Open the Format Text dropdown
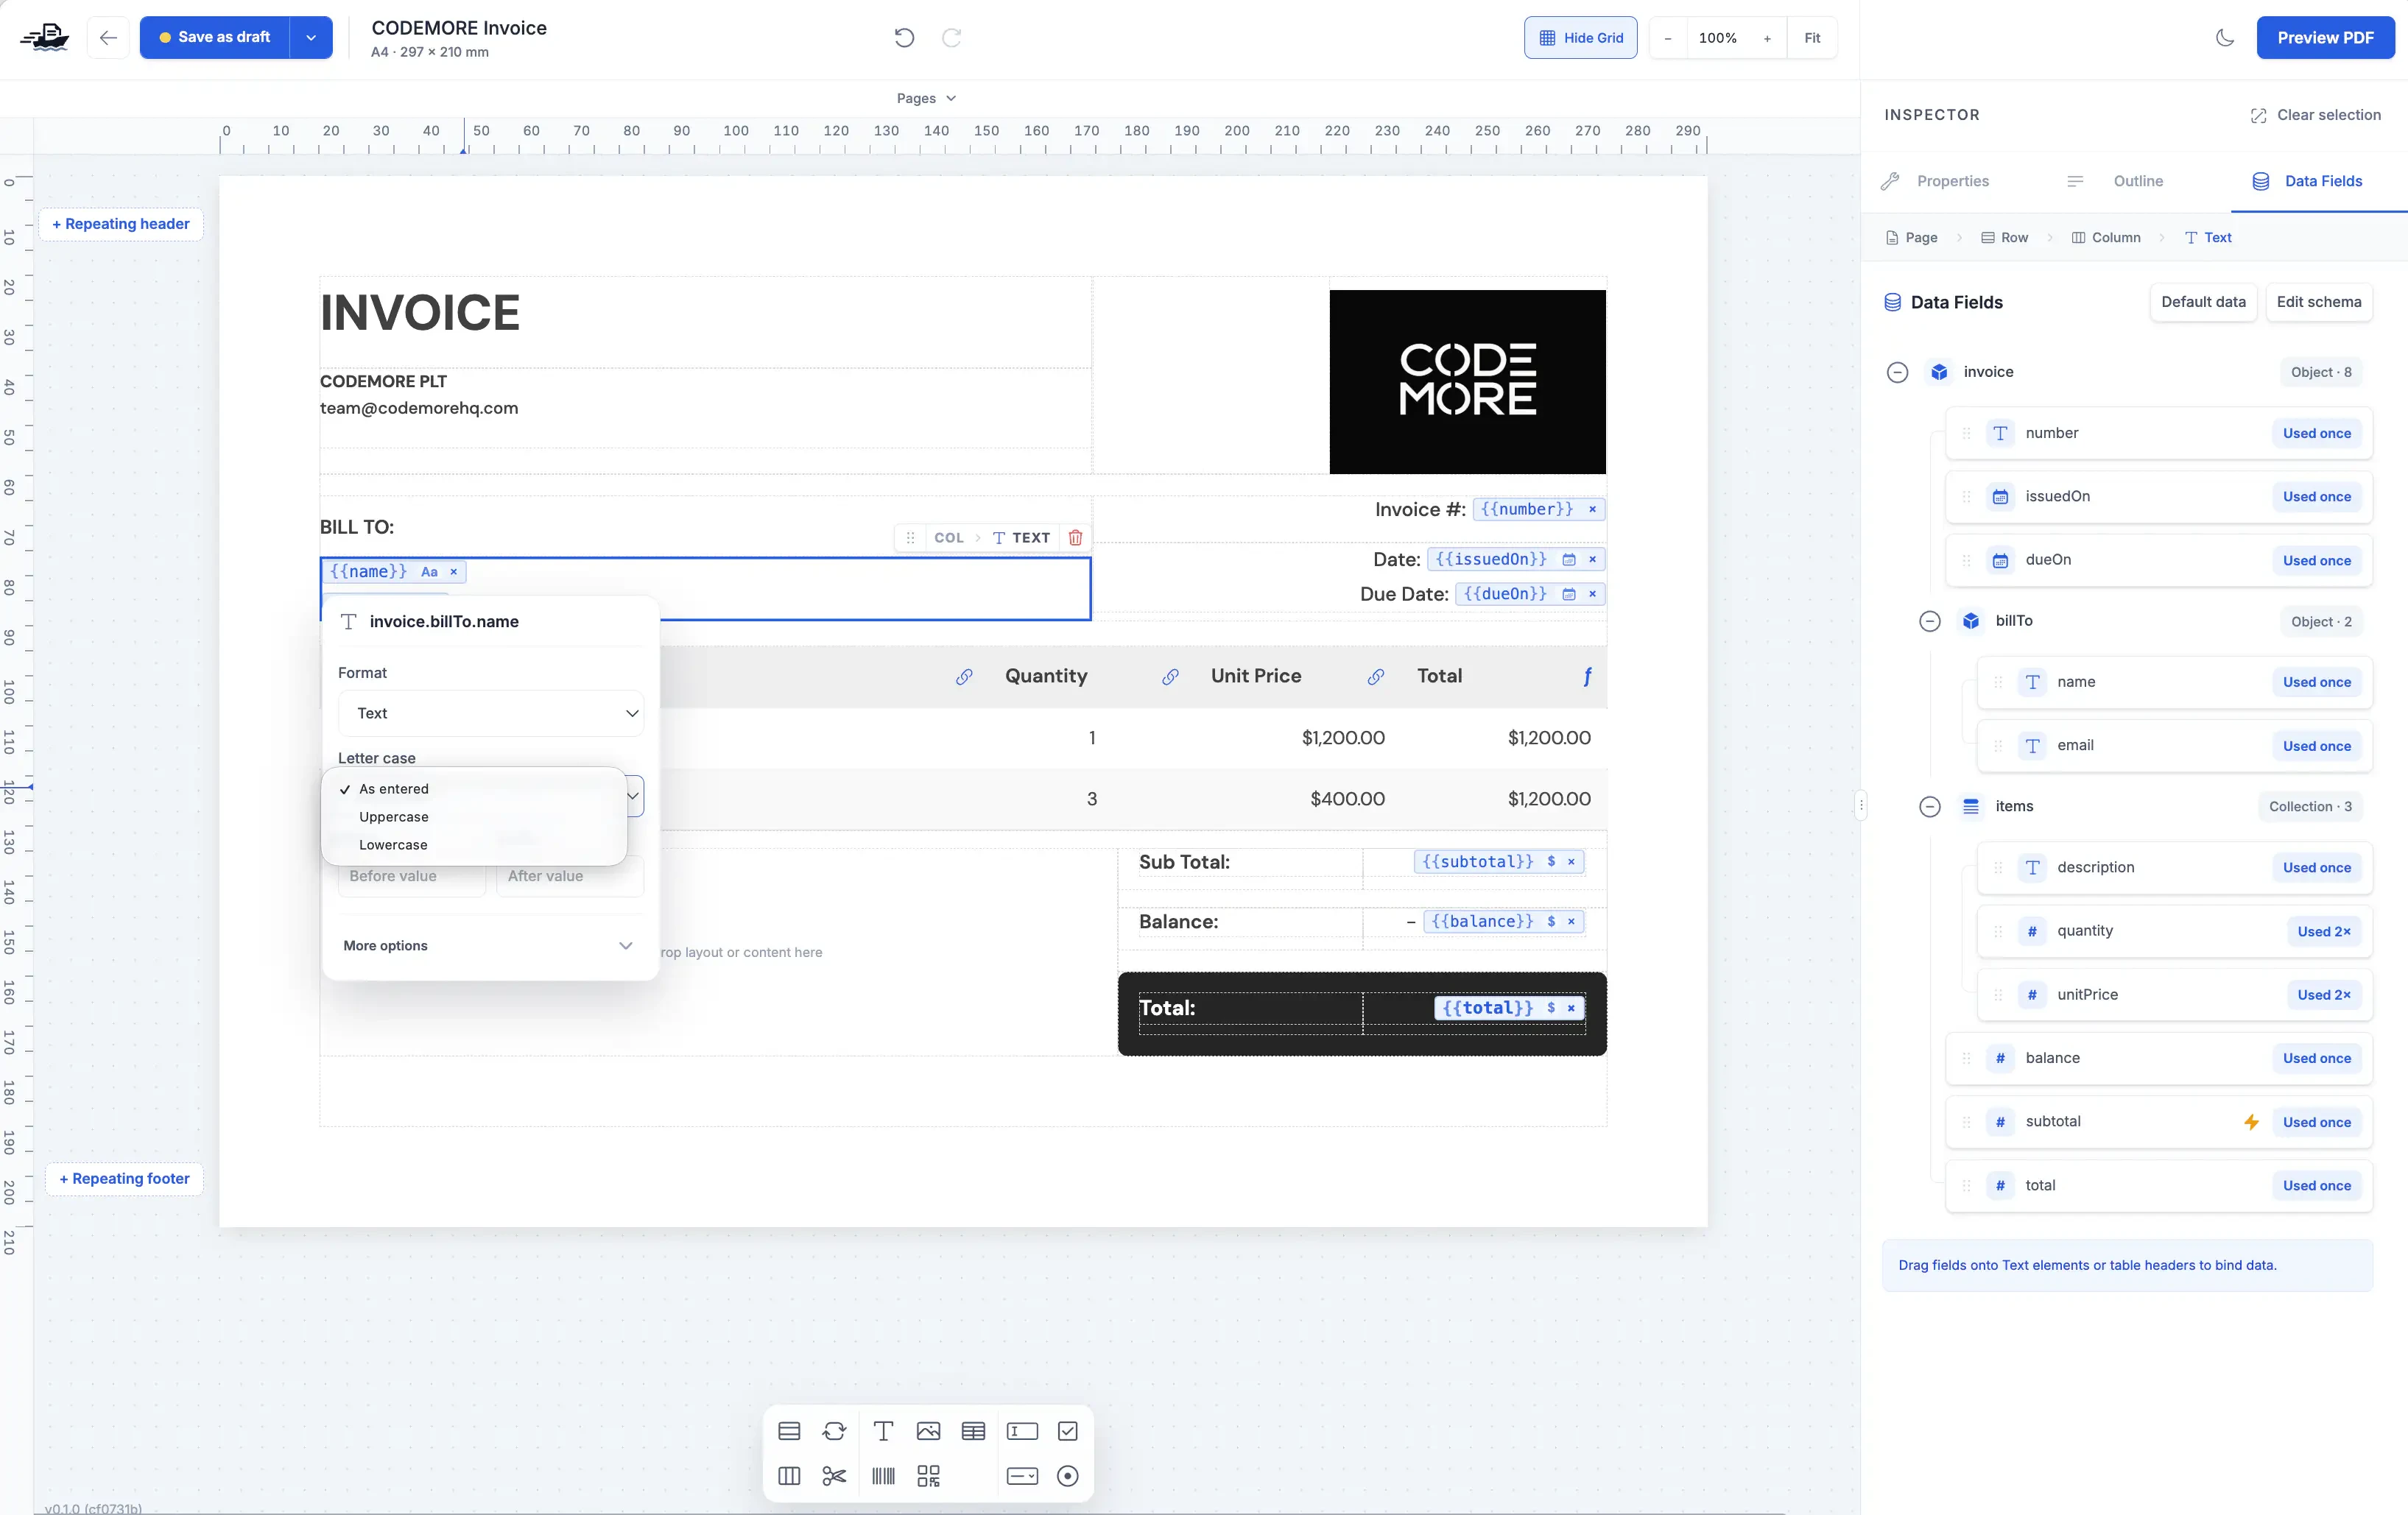2408x1515 pixels. [x=490, y=713]
